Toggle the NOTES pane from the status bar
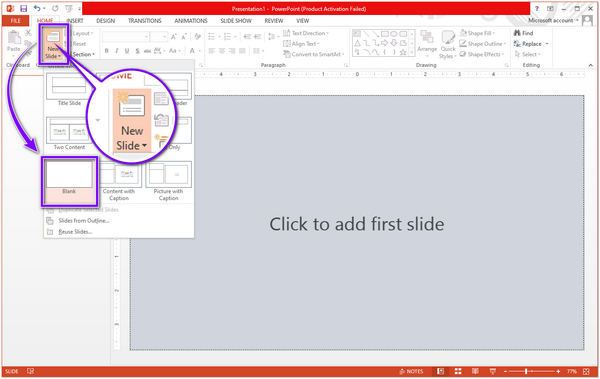Image resolution: width=600 pixels, height=379 pixels. tap(411, 371)
